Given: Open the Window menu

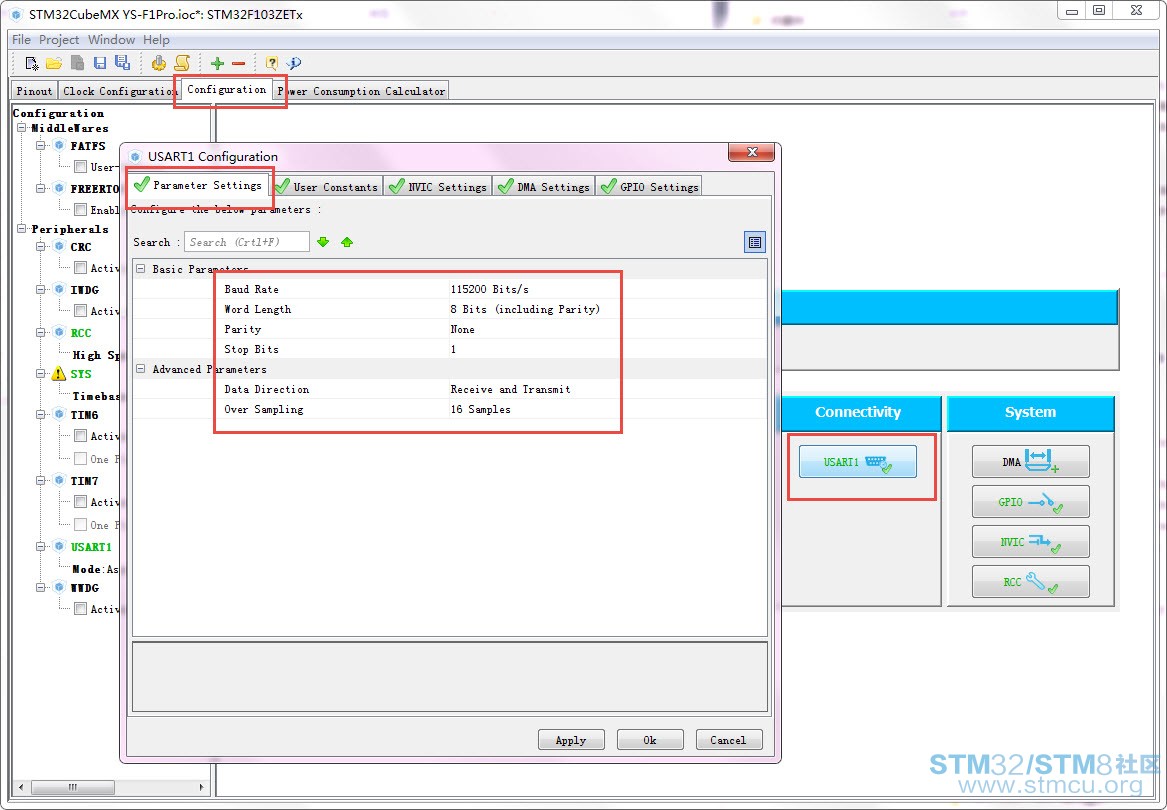Looking at the screenshot, I should click(x=111, y=39).
